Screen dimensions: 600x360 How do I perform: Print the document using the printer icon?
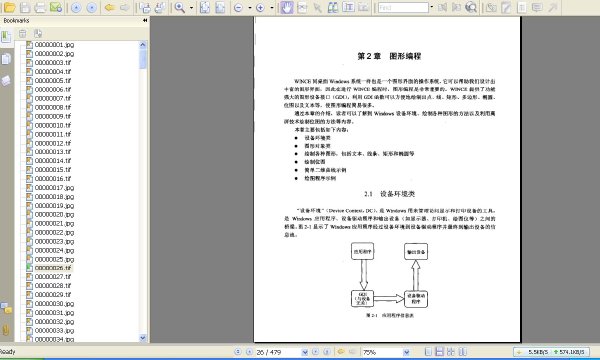point(40,7)
